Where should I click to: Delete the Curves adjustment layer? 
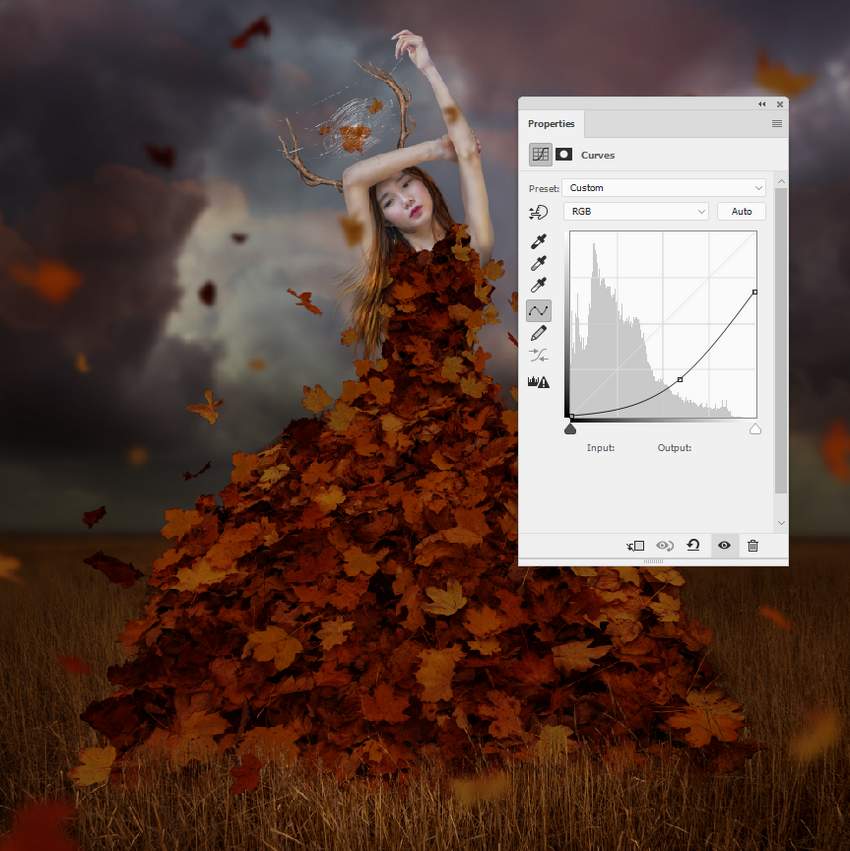[x=753, y=546]
